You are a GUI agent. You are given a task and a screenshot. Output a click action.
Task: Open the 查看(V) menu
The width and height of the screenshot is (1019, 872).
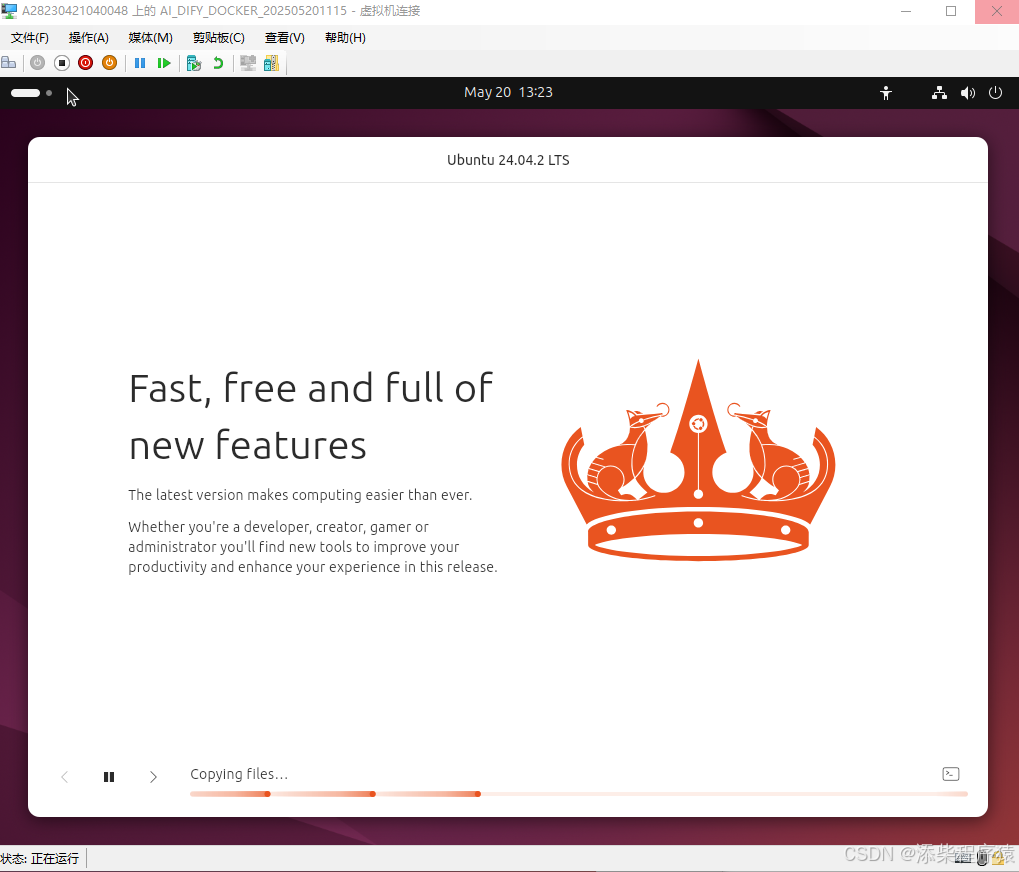pyautogui.click(x=285, y=38)
